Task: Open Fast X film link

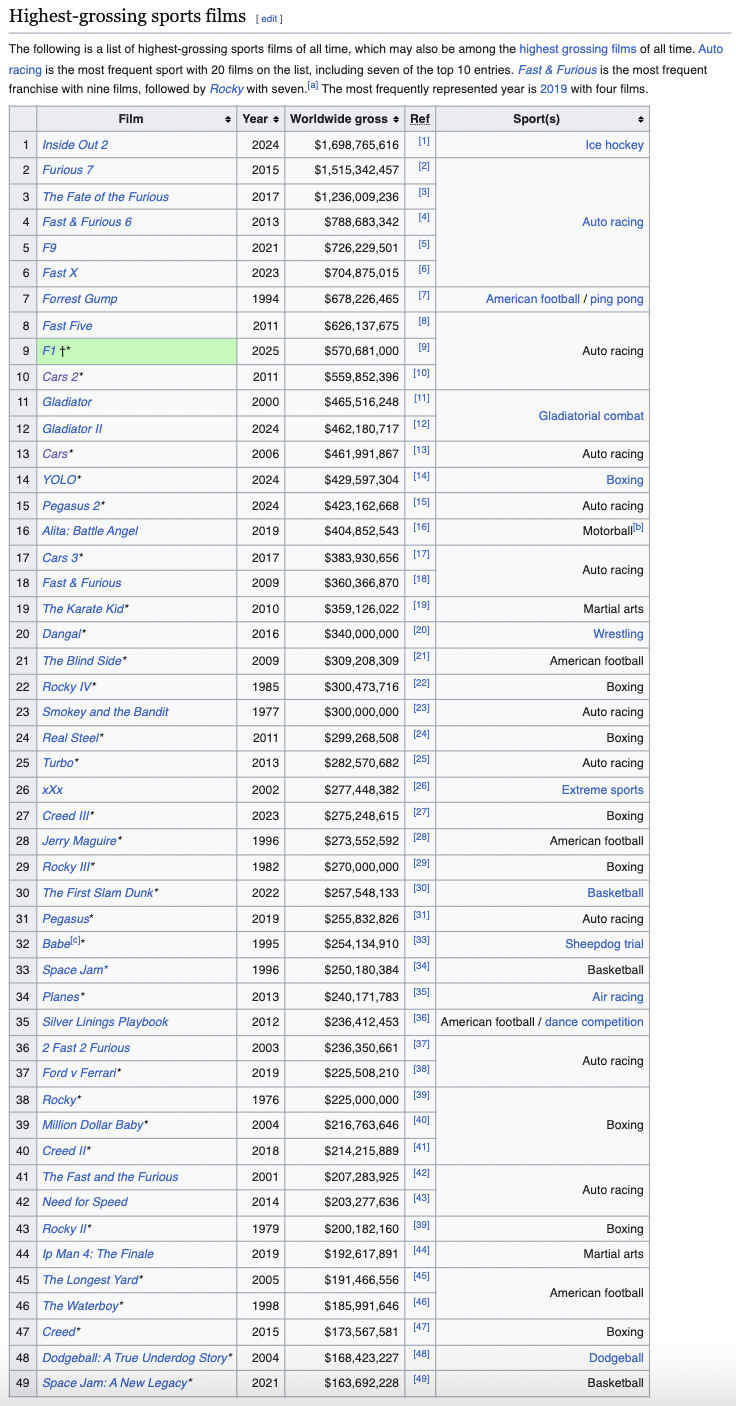Action: point(60,272)
